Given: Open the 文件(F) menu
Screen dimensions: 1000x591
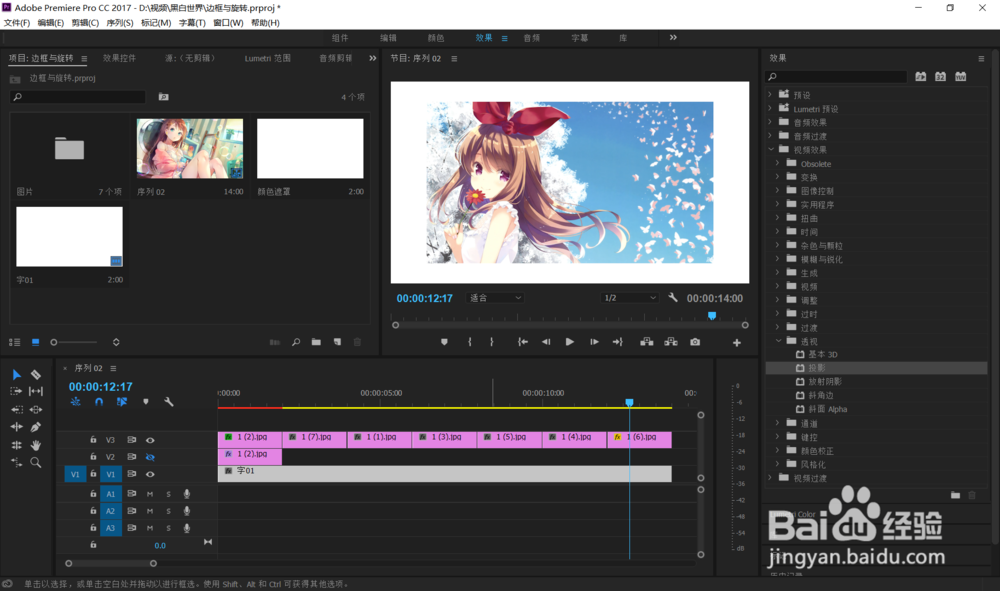Looking at the screenshot, I should (17, 23).
